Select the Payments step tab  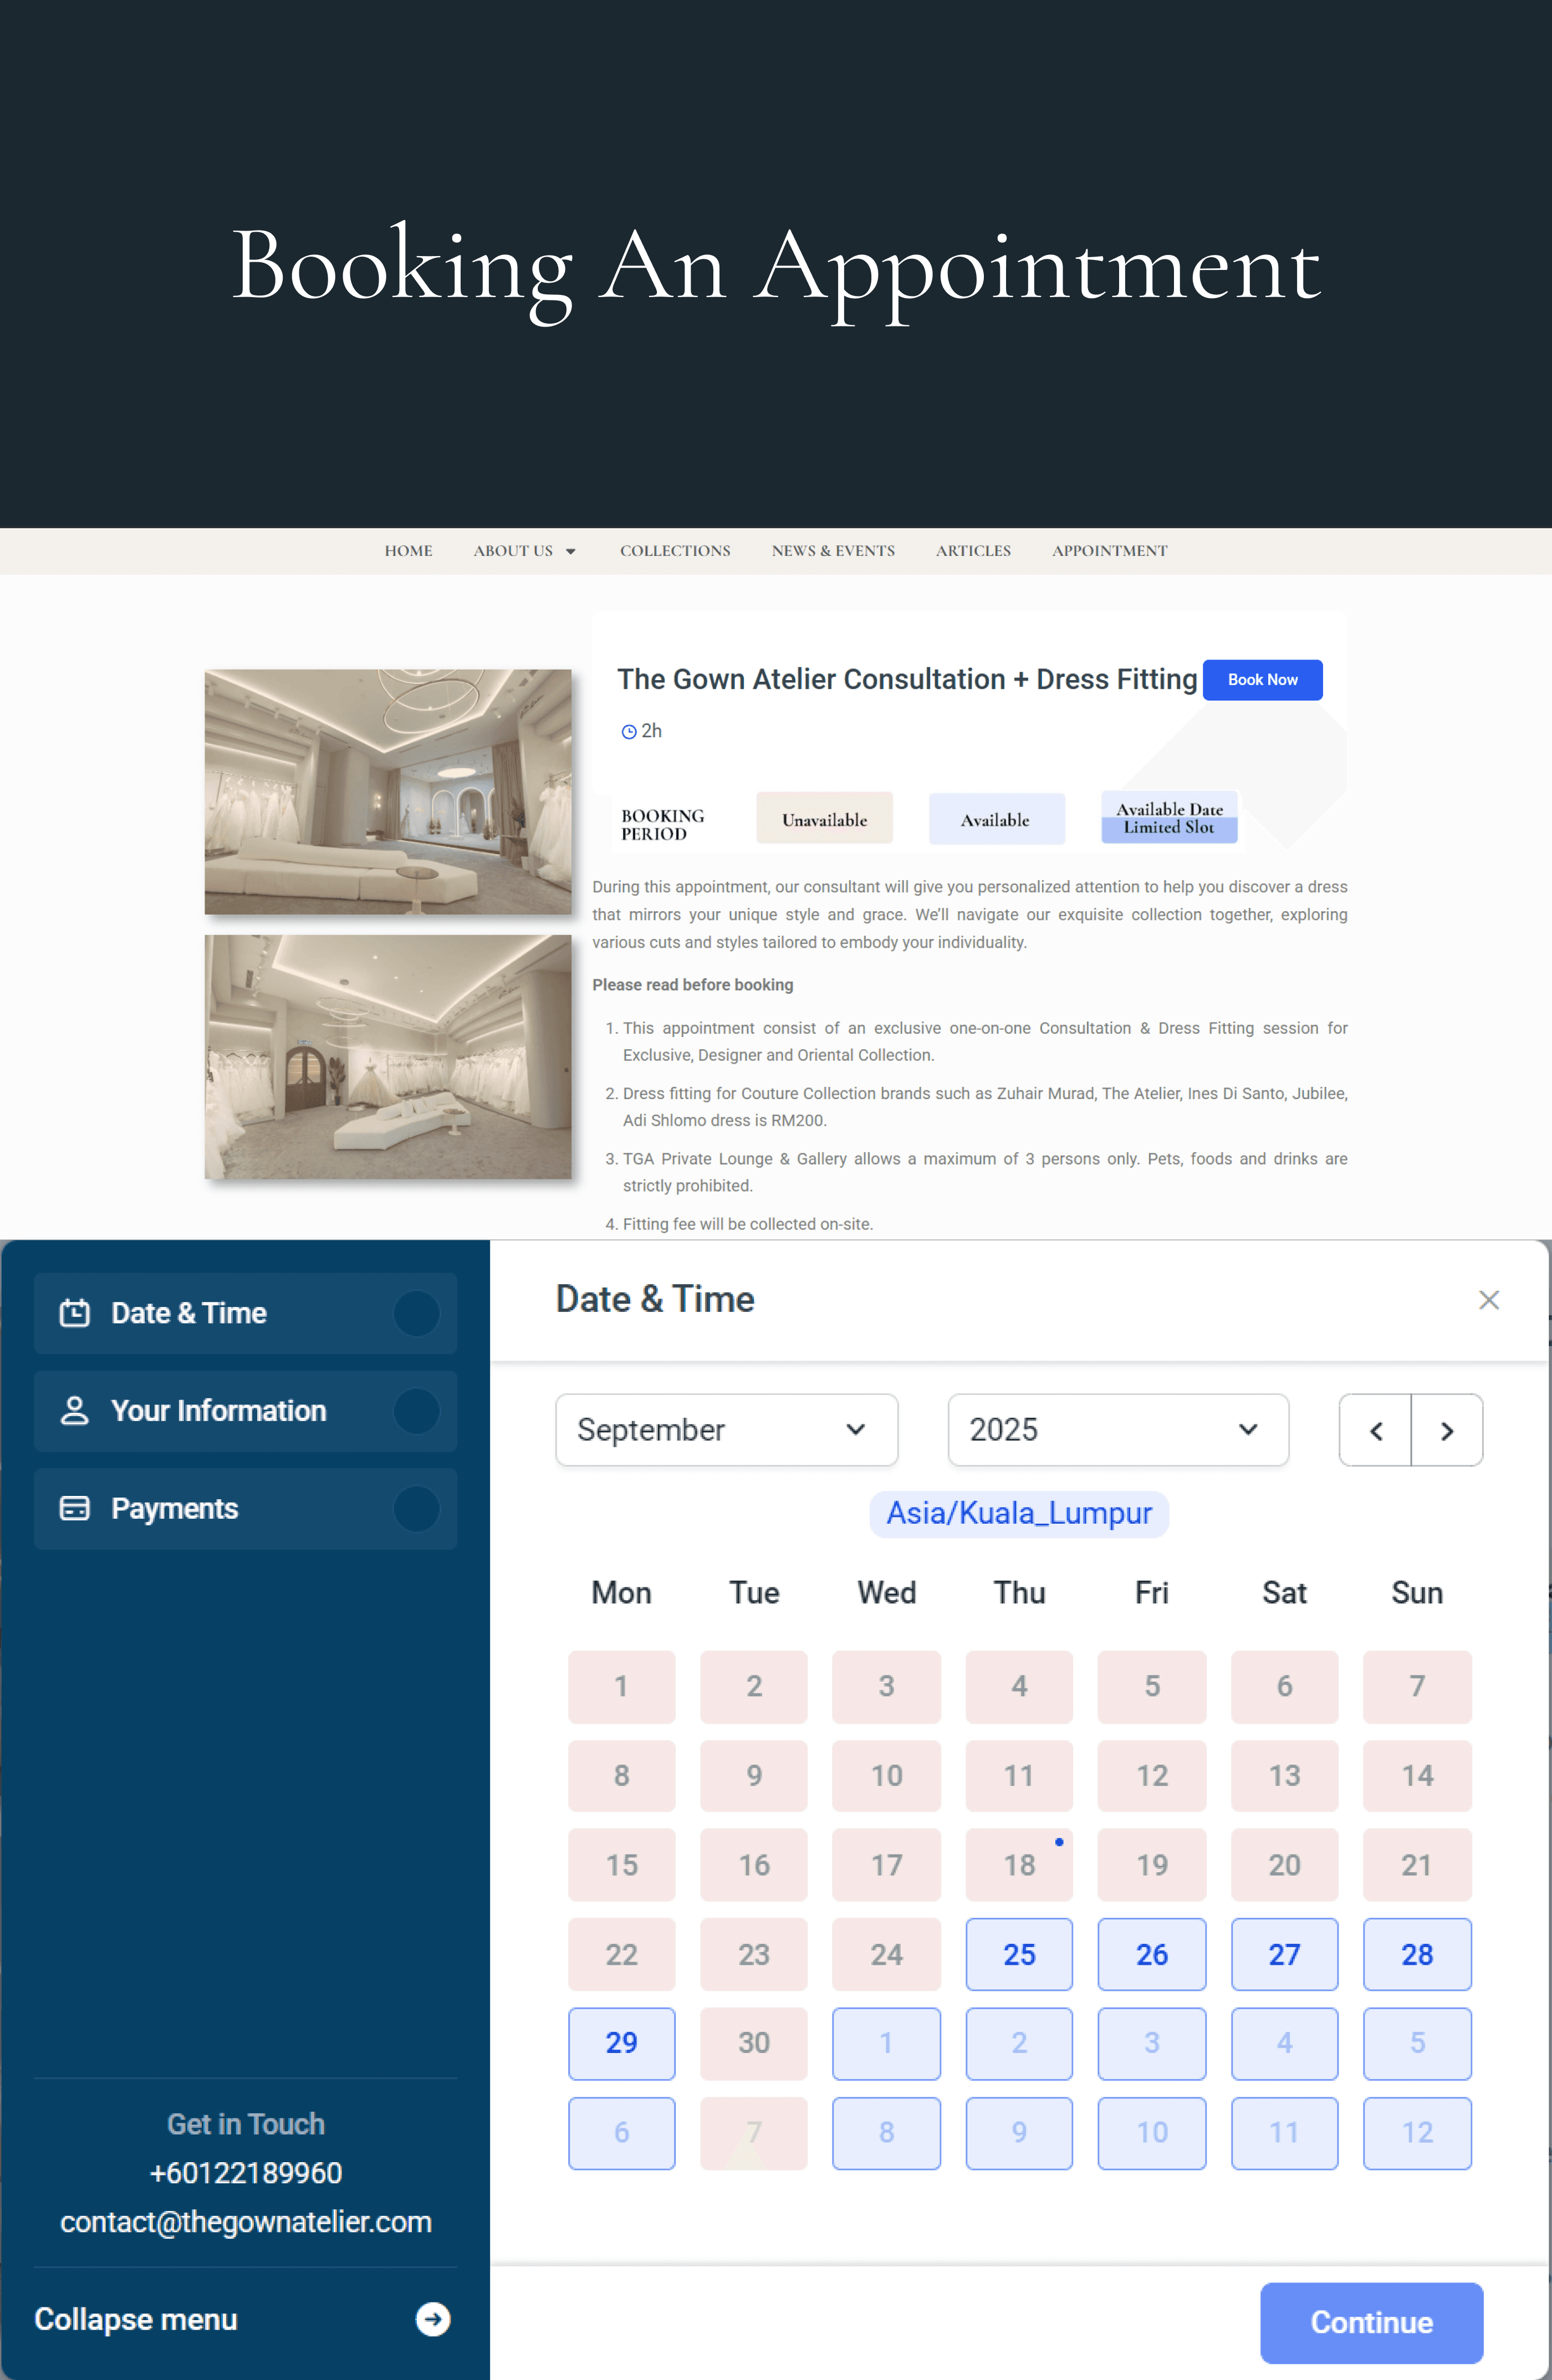tap(245, 1508)
